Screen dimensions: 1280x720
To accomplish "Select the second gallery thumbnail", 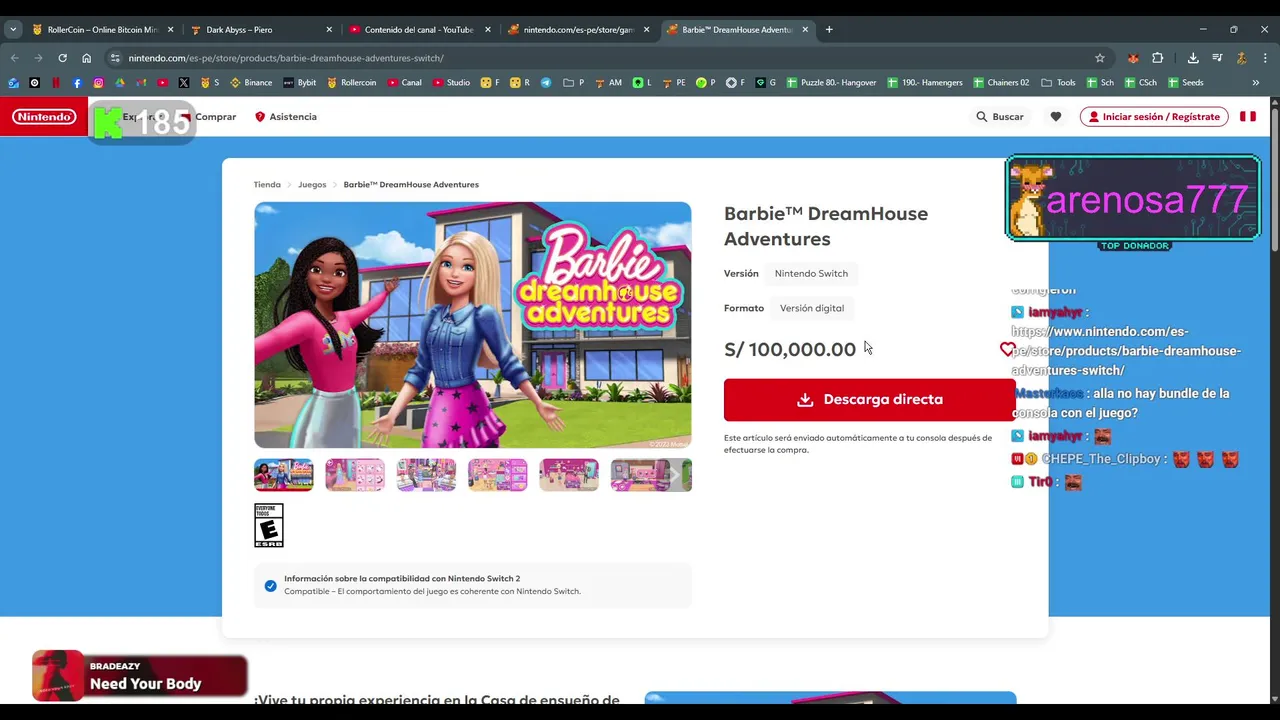I will (355, 475).
